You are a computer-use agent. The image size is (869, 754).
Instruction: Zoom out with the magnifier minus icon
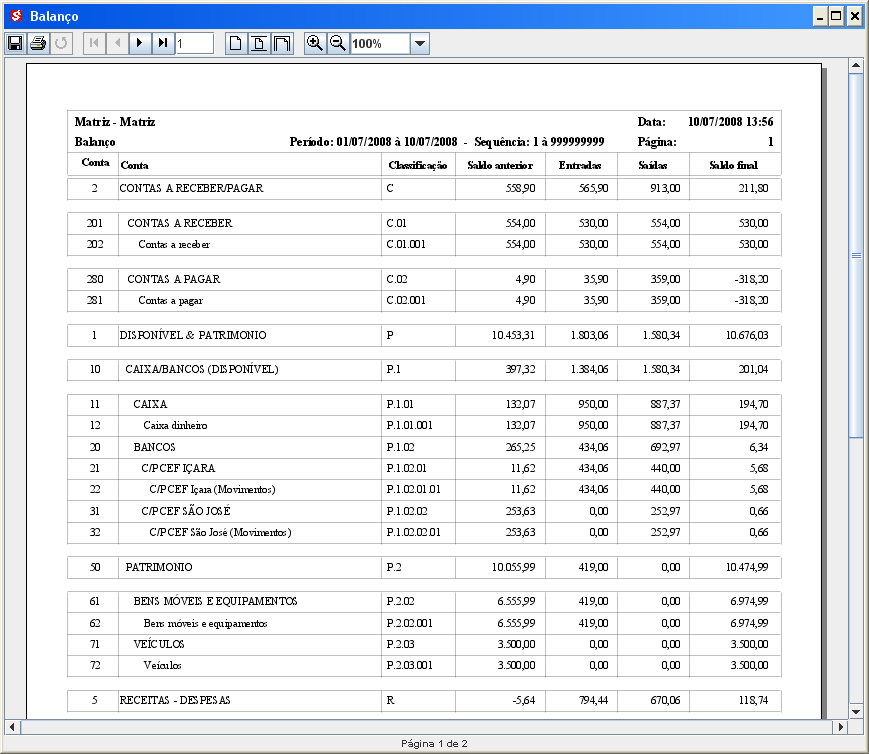(x=338, y=43)
